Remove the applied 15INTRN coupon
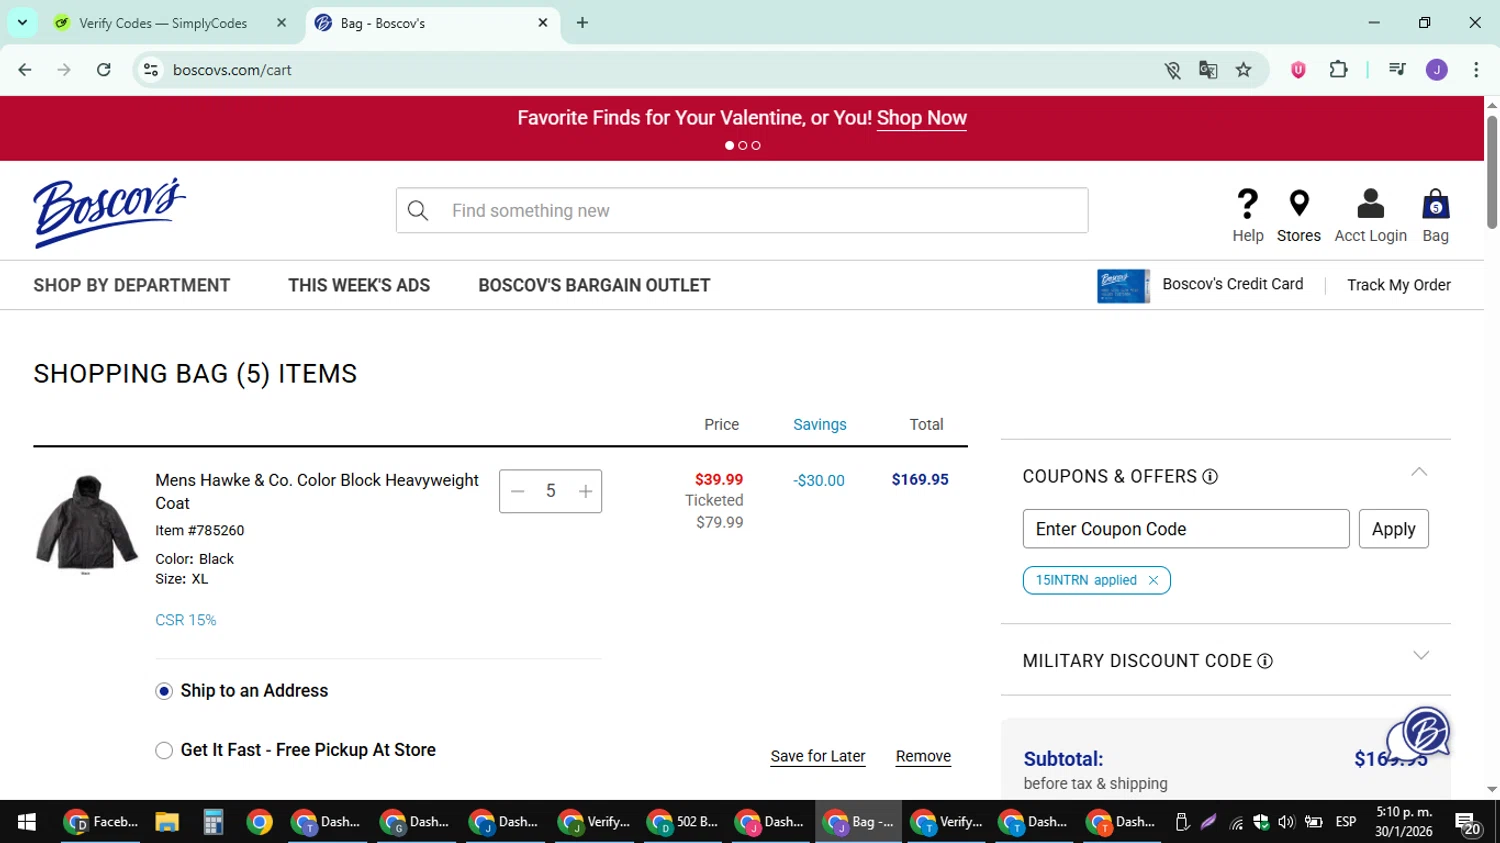Viewport: 1500px width, 843px height. tap(1153, 580)
